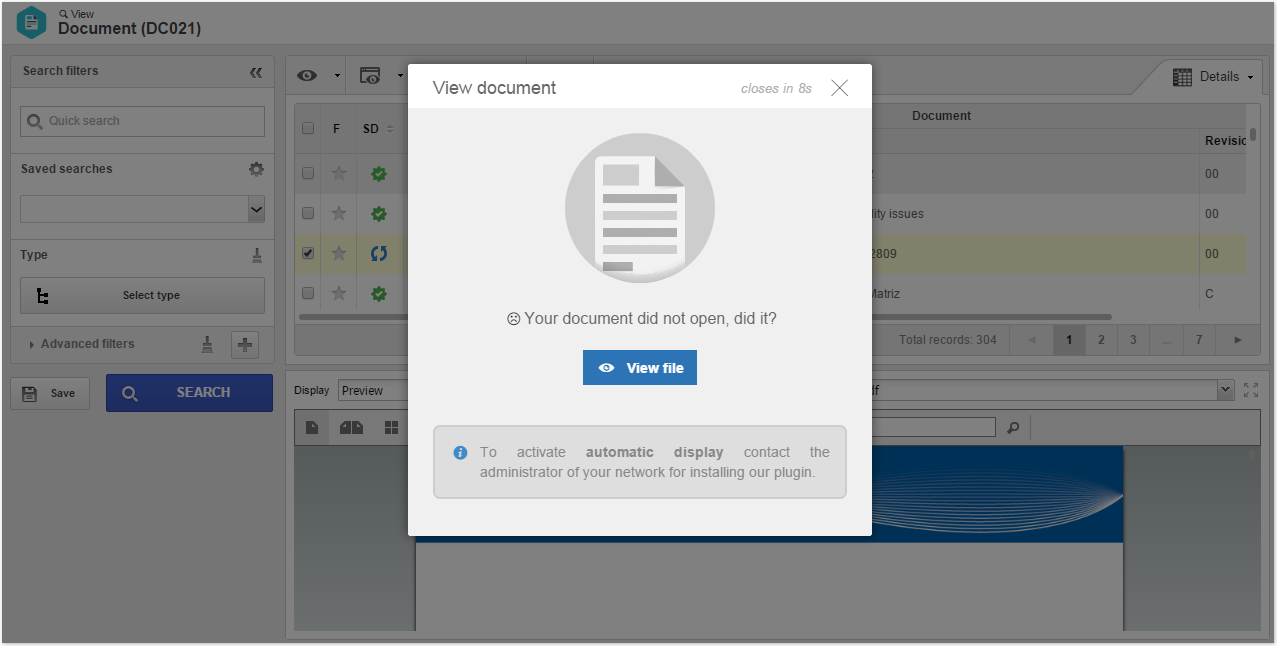Check the fourth row checkbox
The image size is (1277, 646).
[x=308, y=293]
